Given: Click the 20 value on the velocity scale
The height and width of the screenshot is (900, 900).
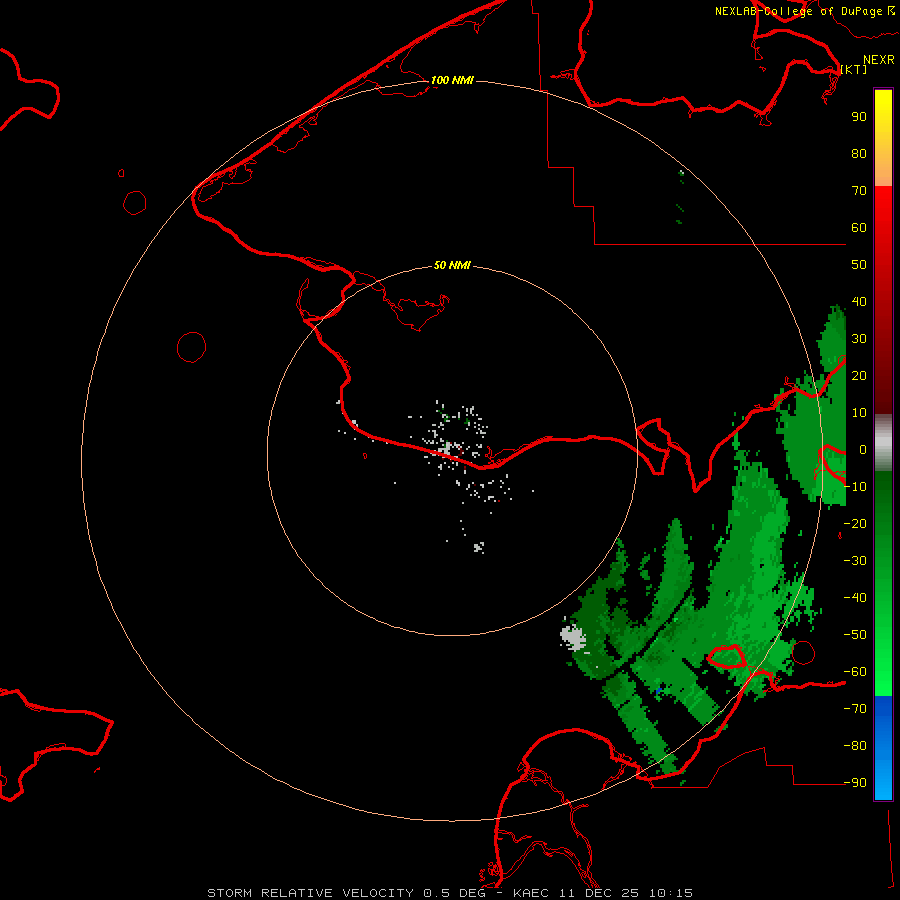Looking at the screenshot, I should 859,375.
